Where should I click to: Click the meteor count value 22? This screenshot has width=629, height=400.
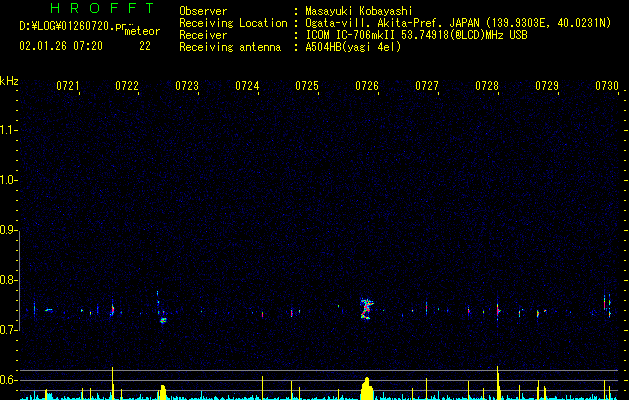pyautogui.click(x=145, y=46)
